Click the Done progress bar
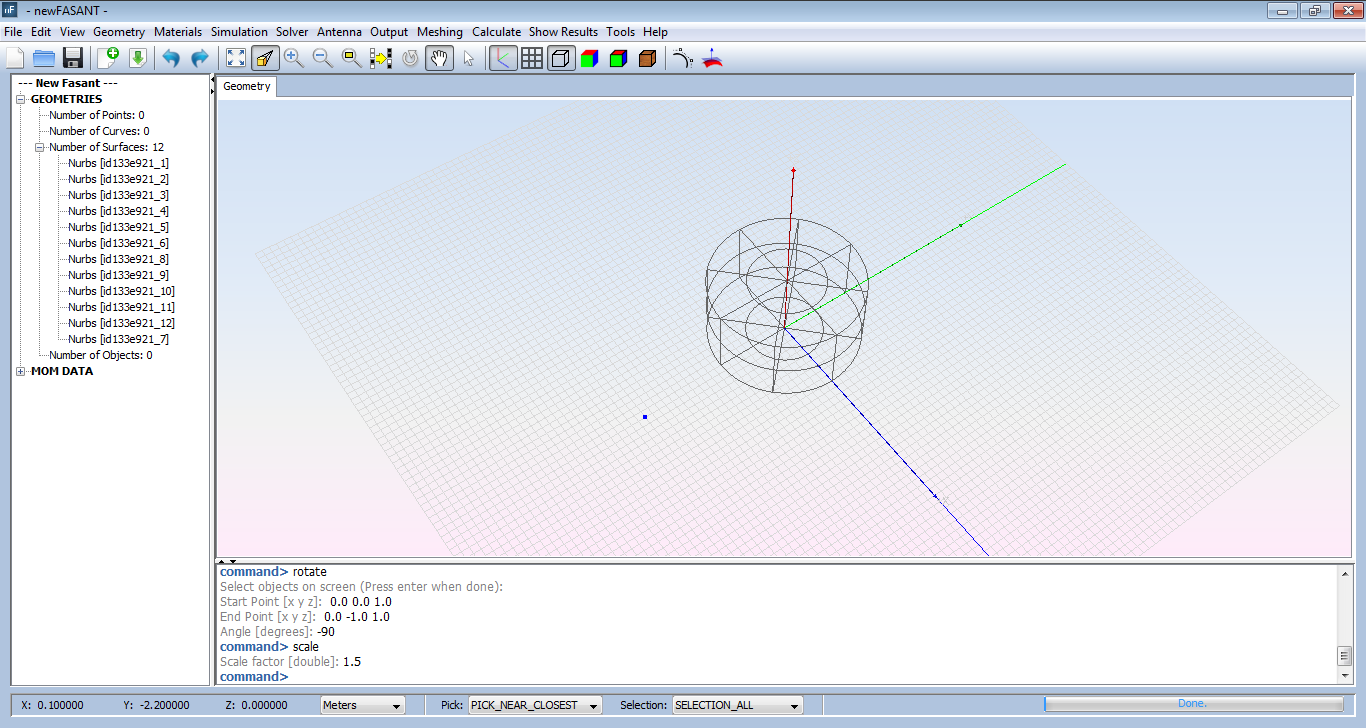The height and width of the screenshot is (728, 1366). [x=1192, y=704]
